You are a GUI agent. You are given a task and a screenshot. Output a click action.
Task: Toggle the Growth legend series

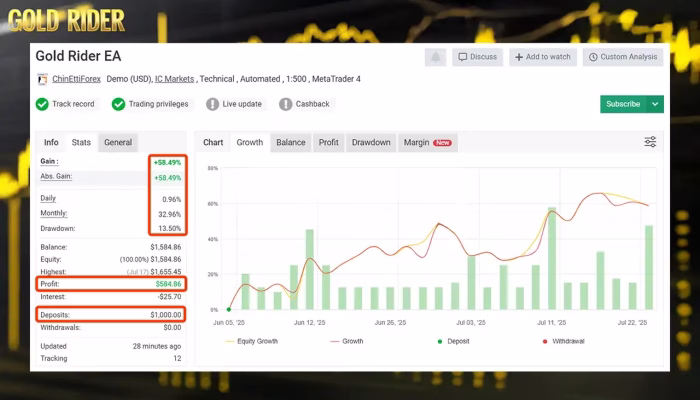point(347,341)
